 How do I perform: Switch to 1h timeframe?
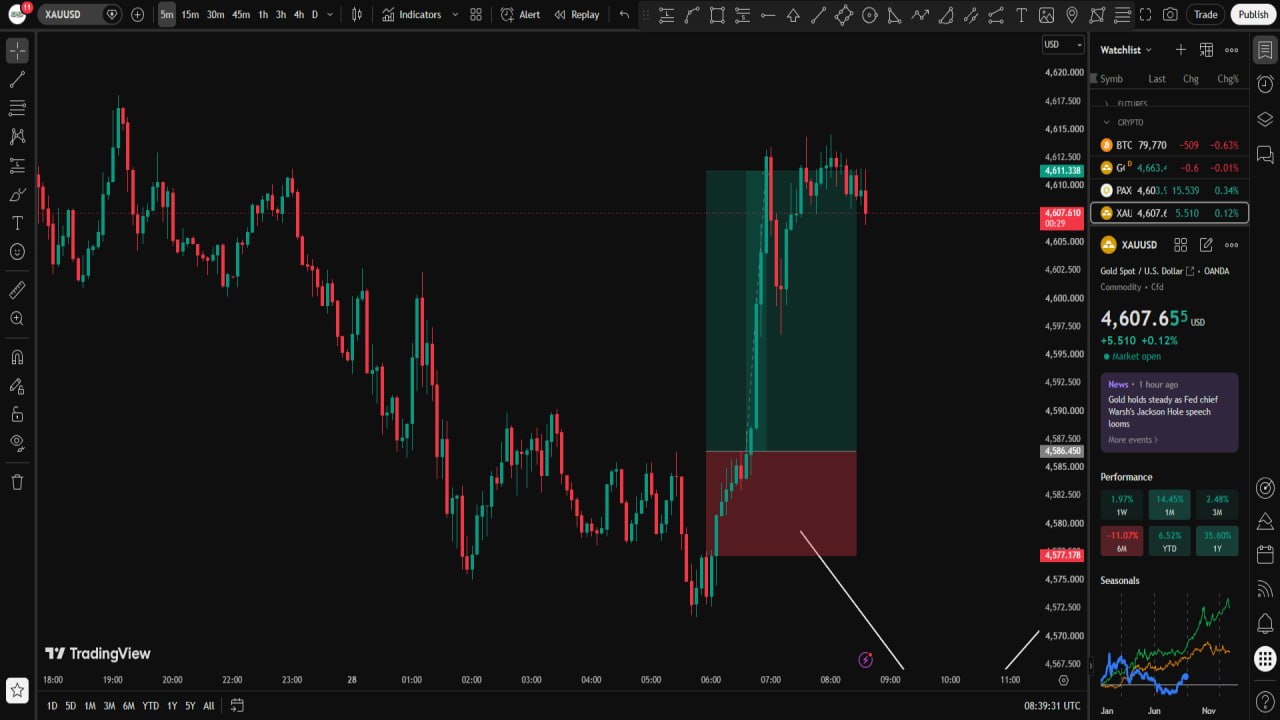coord(263,15)
